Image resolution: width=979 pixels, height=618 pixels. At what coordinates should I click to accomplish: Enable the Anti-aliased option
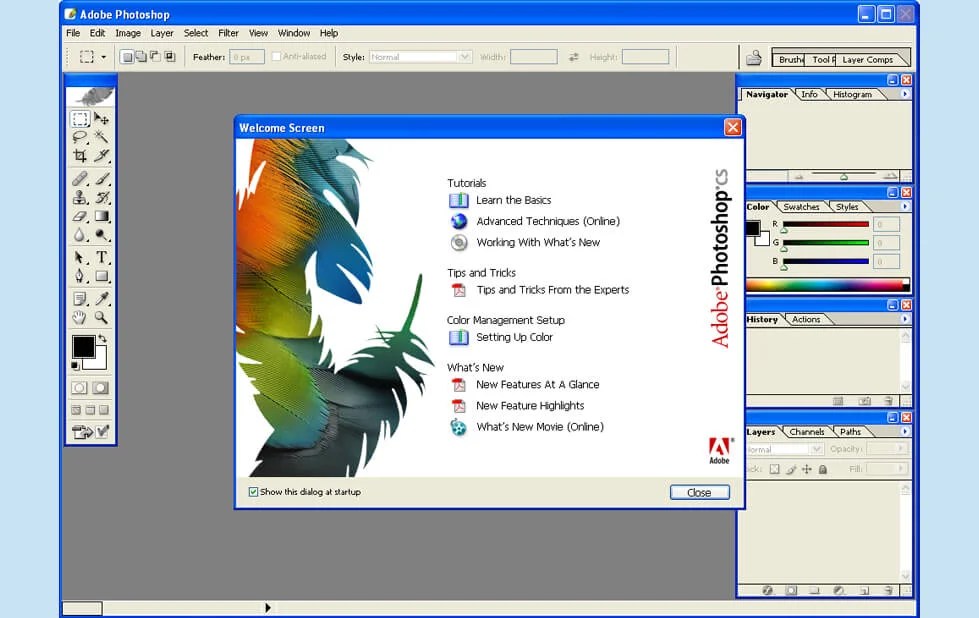click(276, 56)
